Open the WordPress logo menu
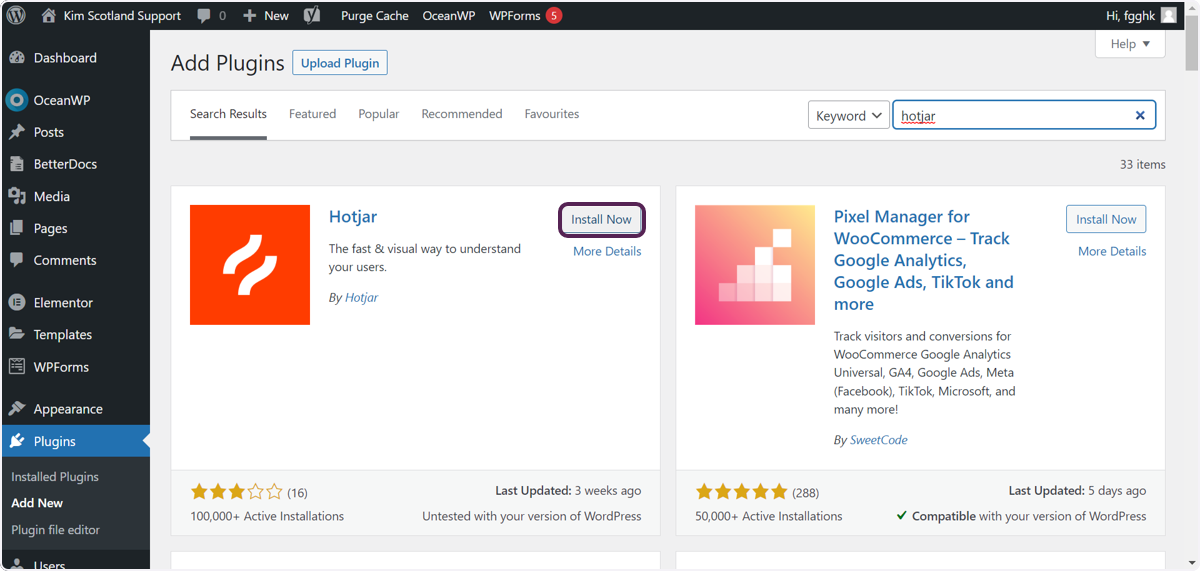 click(17, 15)
